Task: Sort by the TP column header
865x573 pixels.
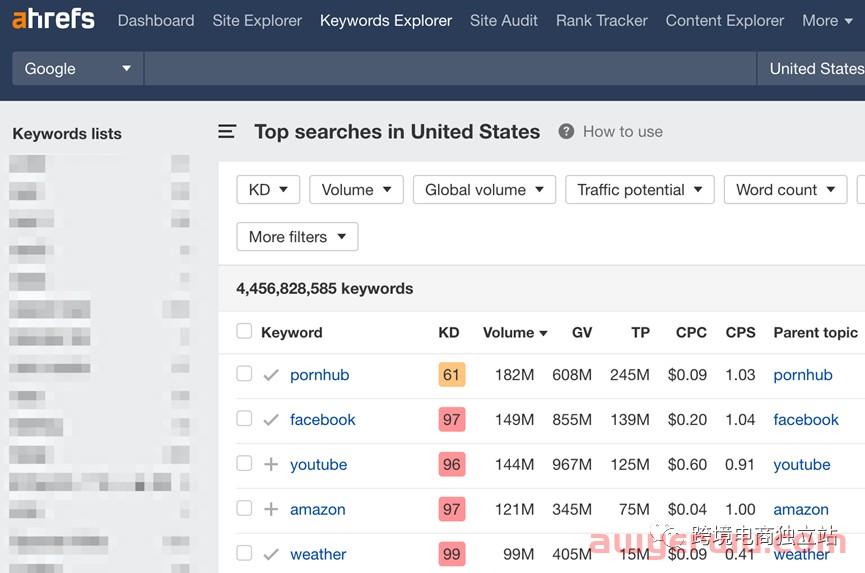Action: pyautogui.click(x=640, y=333)
